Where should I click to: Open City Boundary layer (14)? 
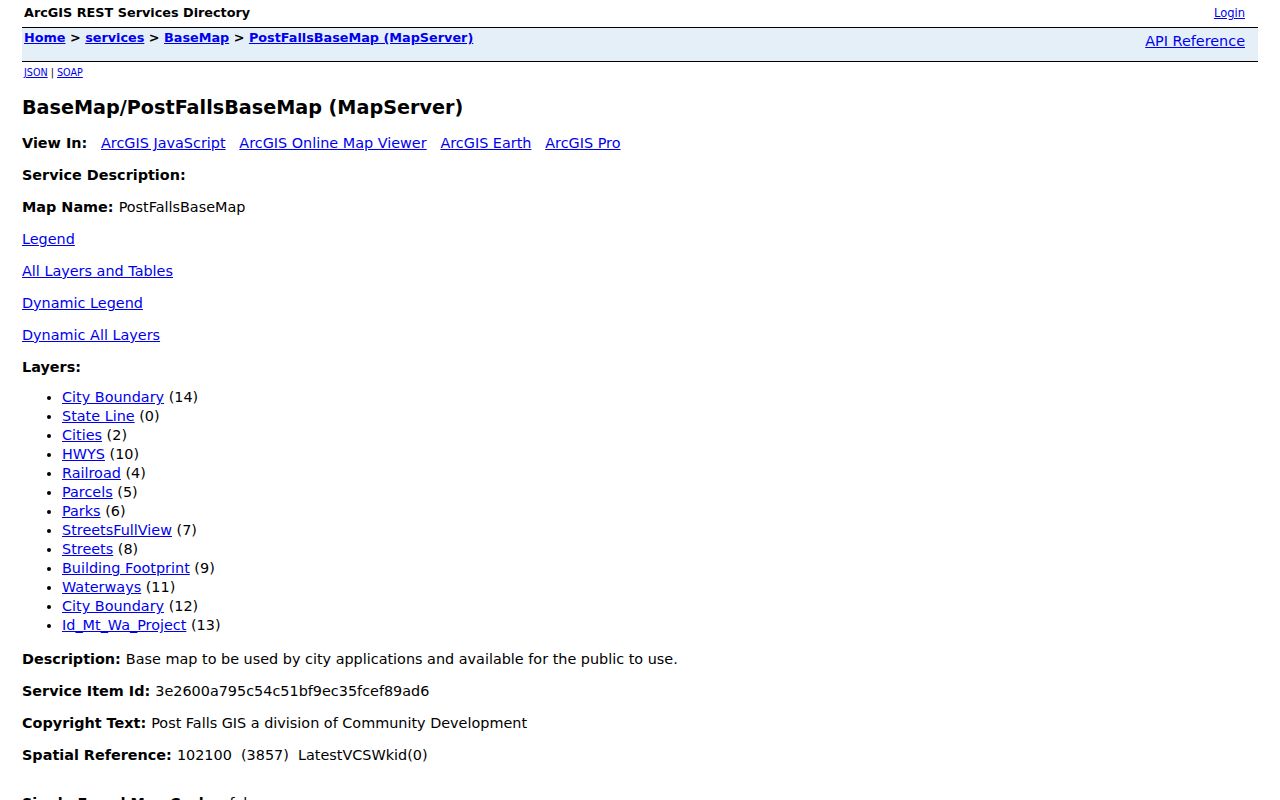pyautogui.click(x=113, y=397)
